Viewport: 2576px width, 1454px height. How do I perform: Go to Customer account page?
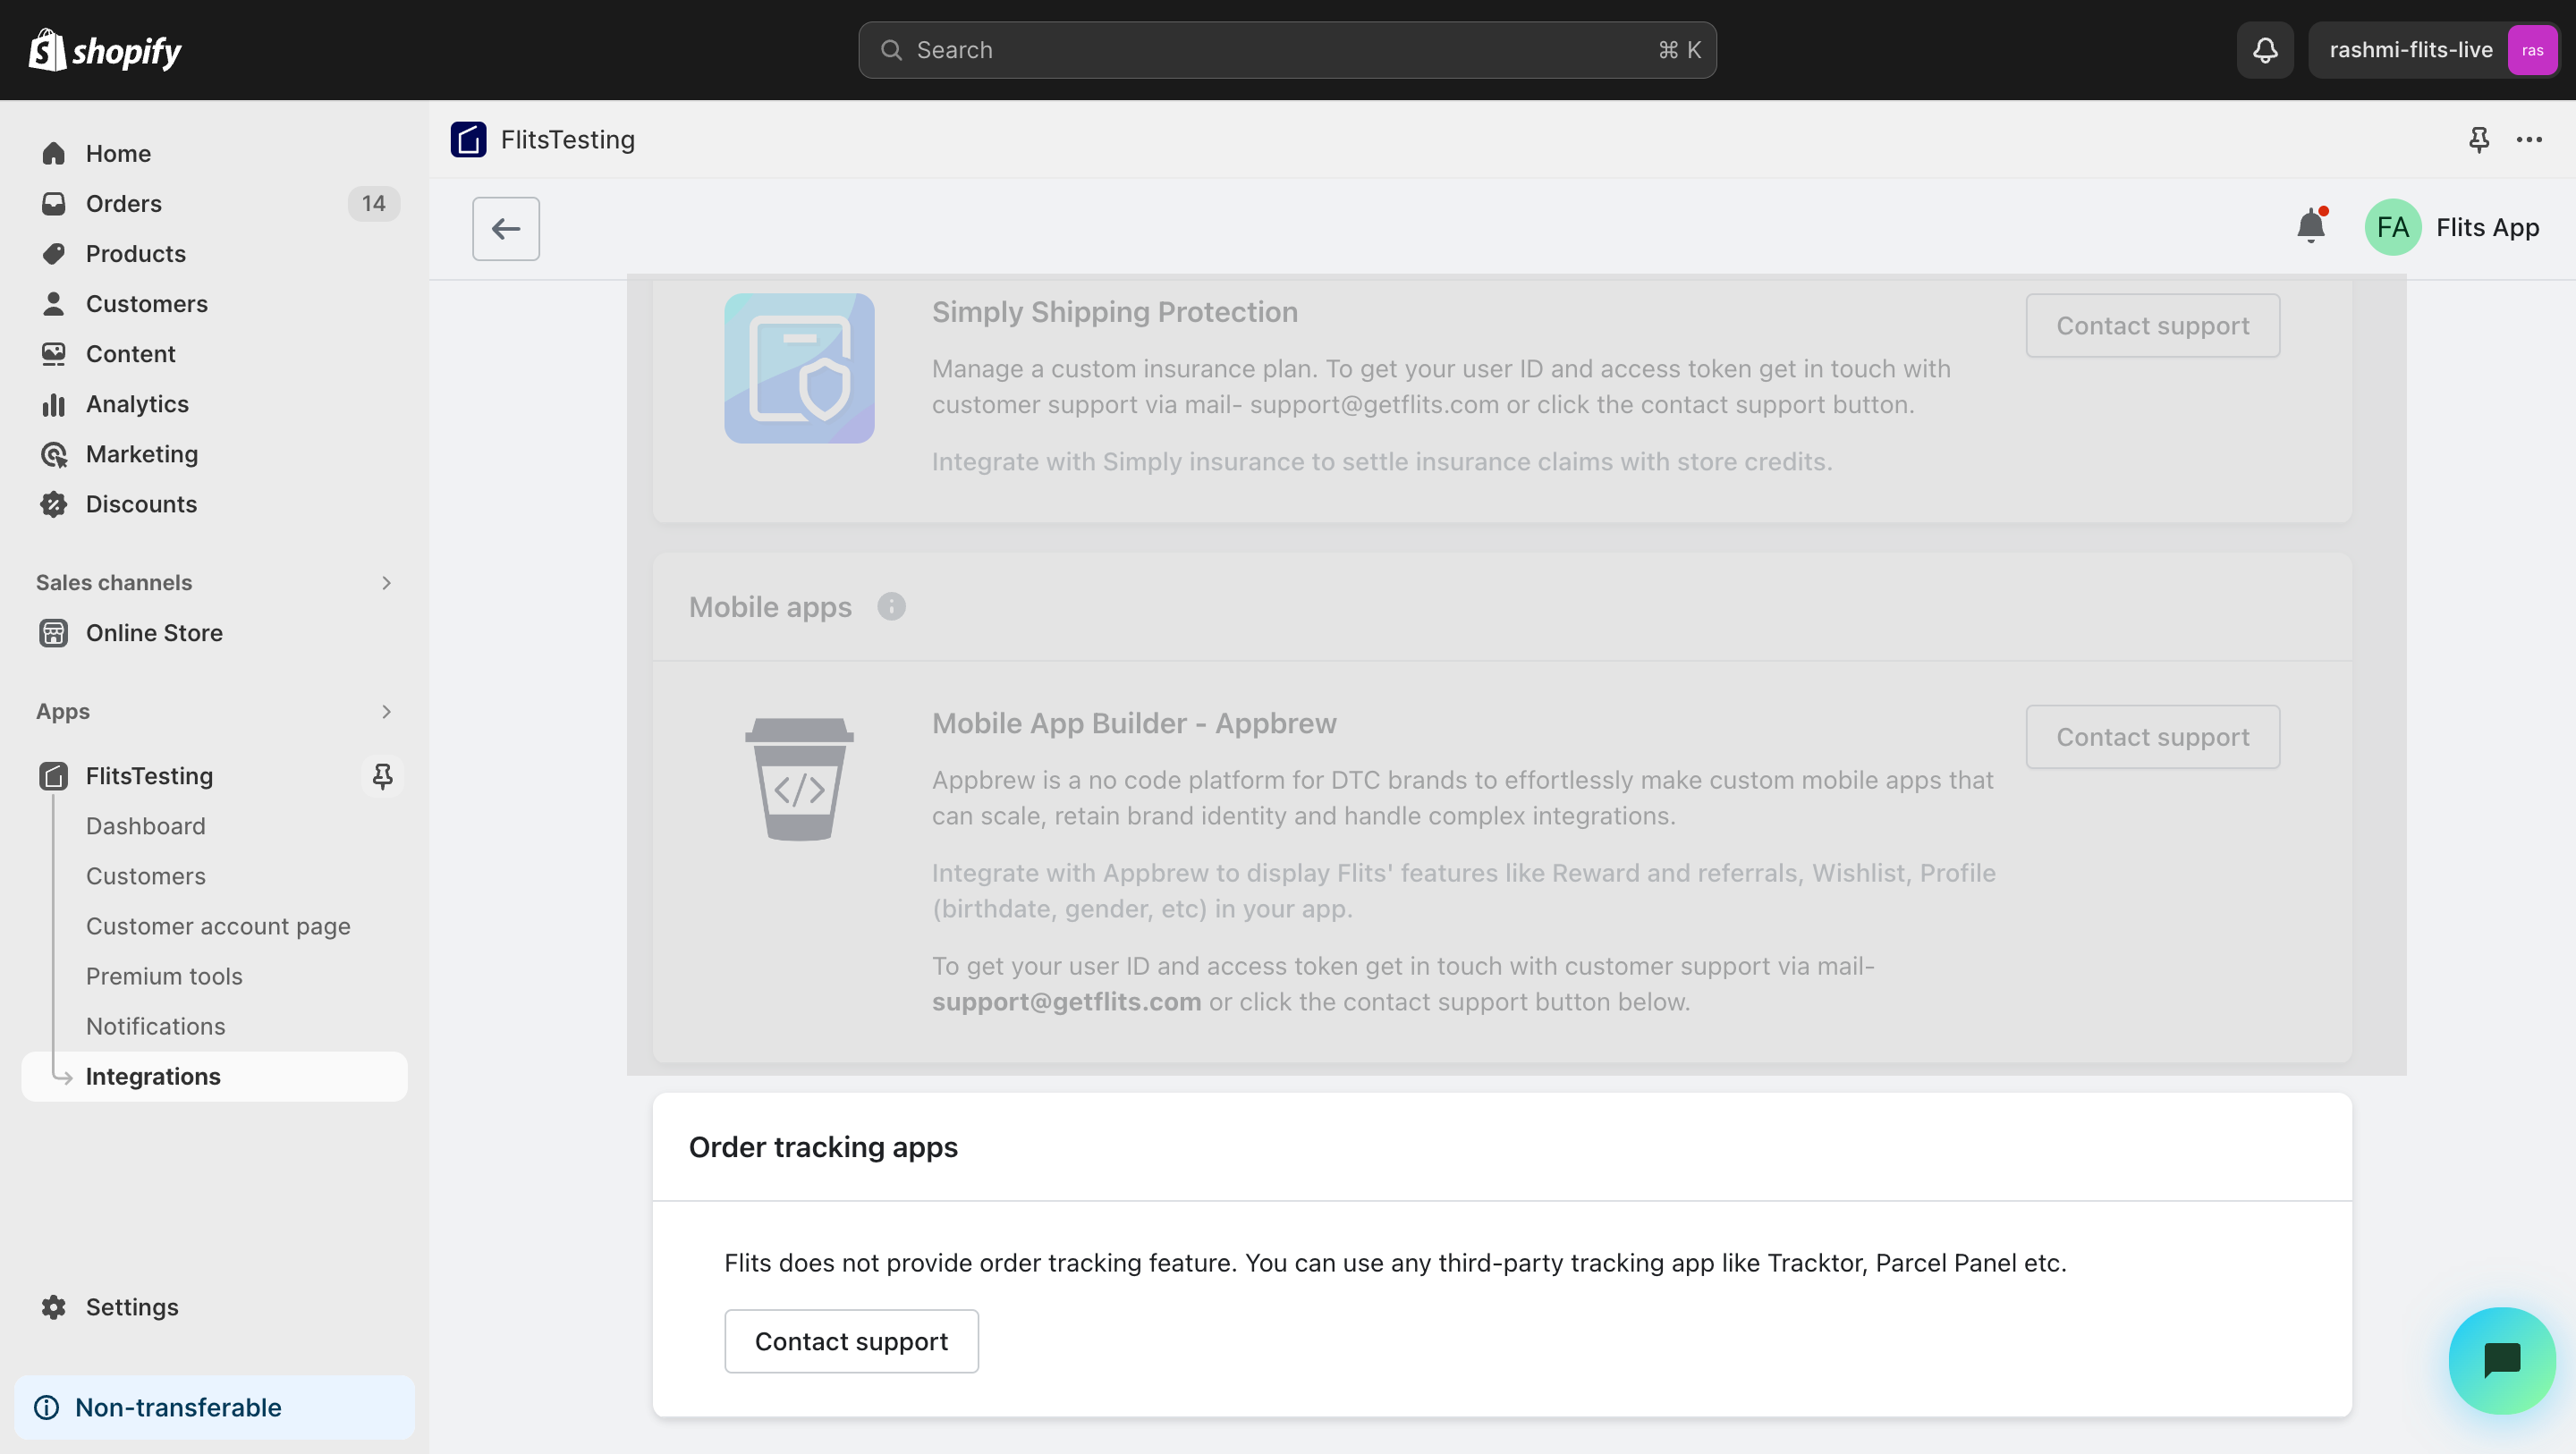click(218, 926)
